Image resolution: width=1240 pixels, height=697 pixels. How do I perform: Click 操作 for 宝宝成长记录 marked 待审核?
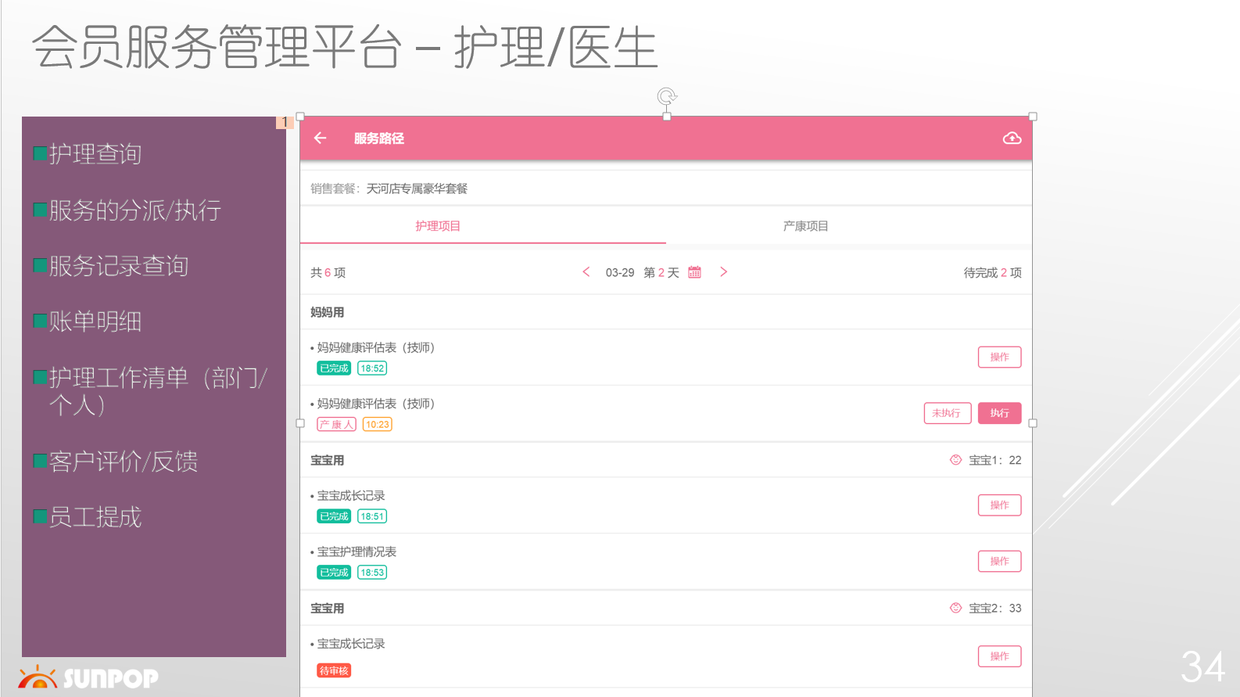[x=999, y=656]
